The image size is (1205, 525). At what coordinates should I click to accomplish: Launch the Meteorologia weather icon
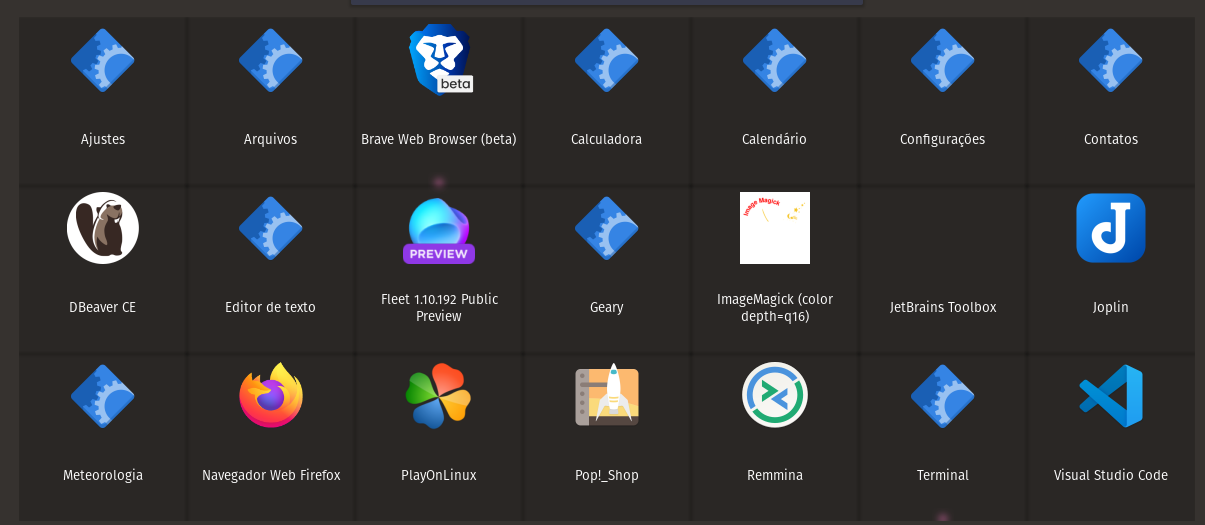[103, 396]
